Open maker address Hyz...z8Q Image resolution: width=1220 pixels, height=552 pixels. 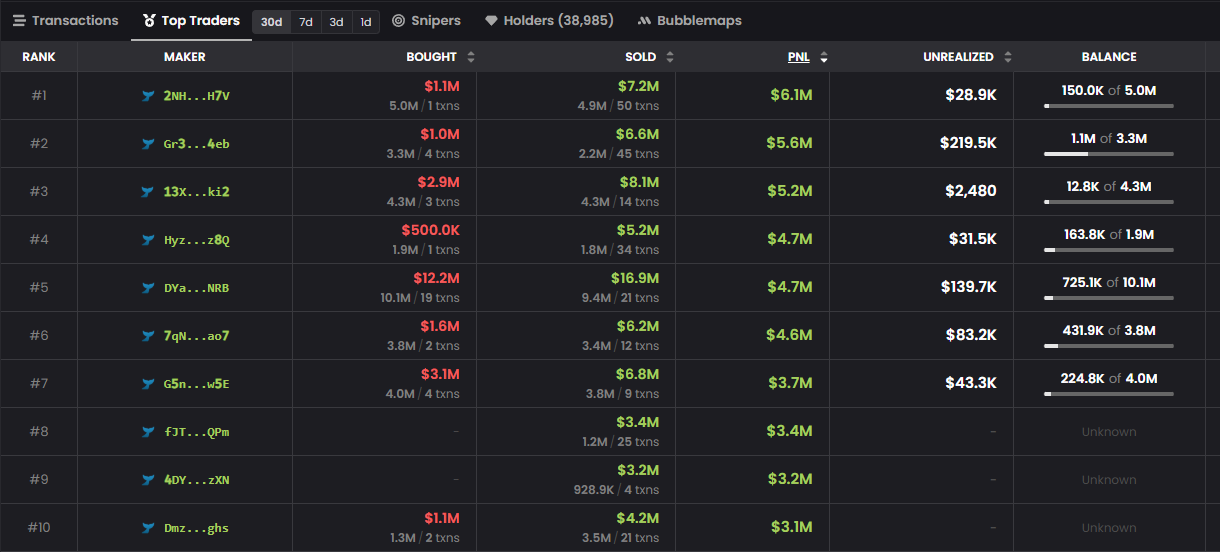pyautogui.click(x=196, y=240)
